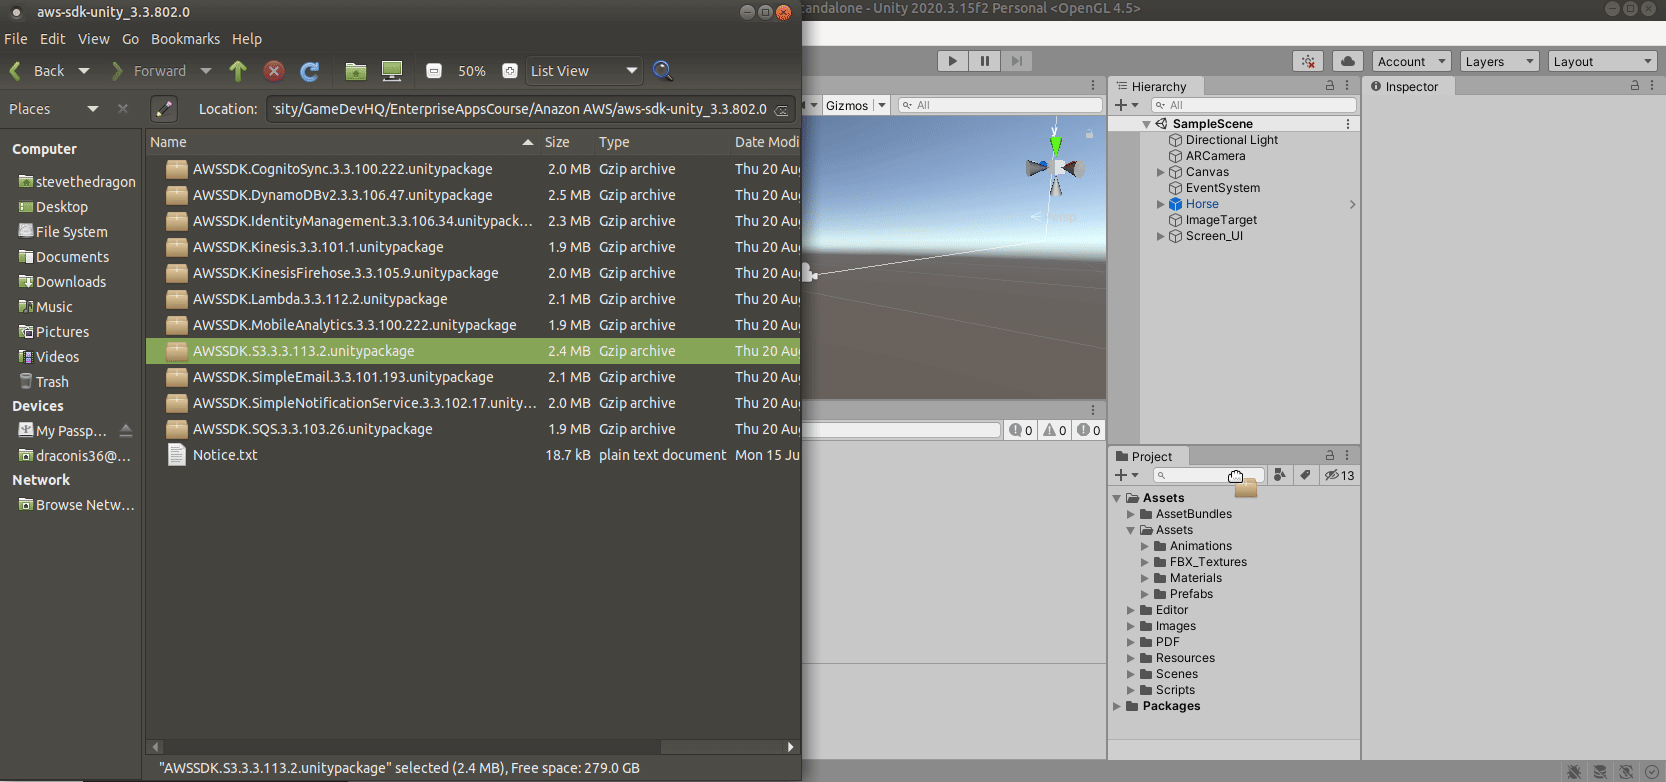
Task: Open the Computer location icon
Action: (x=392, y=71)
